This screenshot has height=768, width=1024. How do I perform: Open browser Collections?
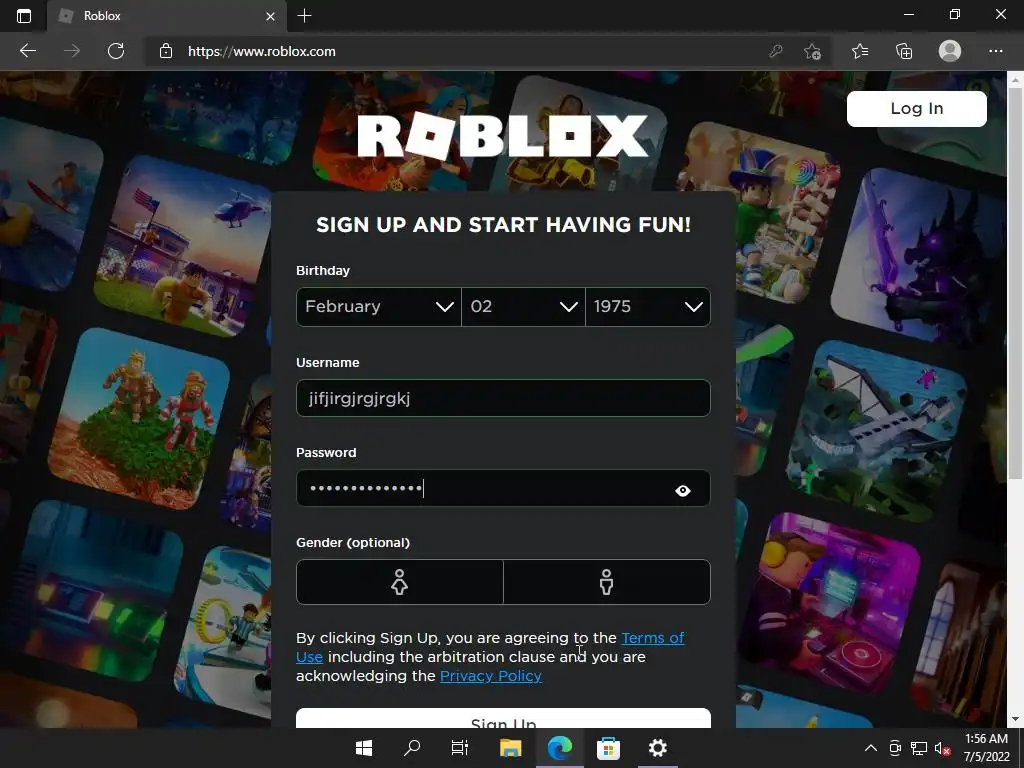tap(904, 51)
